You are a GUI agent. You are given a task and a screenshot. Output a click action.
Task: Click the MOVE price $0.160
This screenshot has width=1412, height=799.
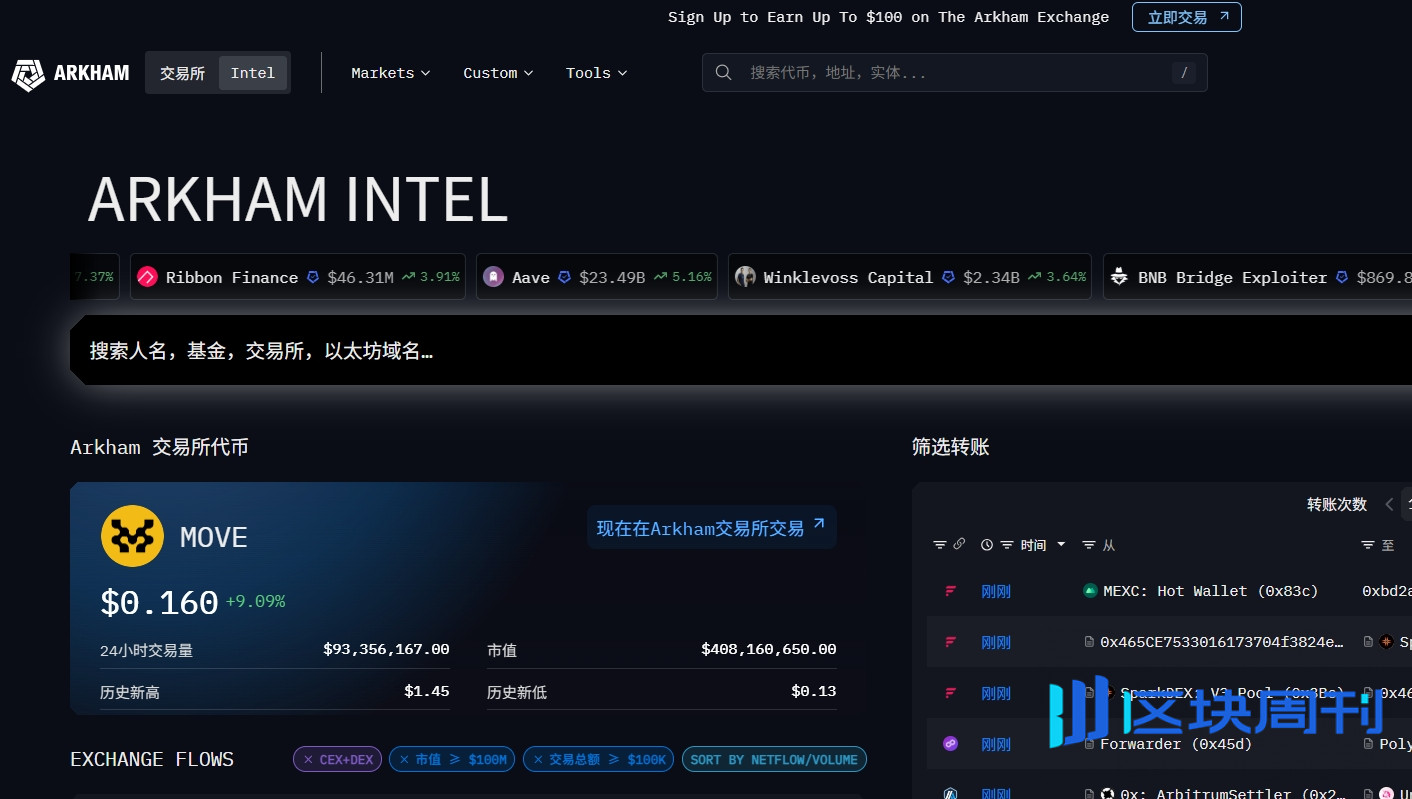pos(159,602)
